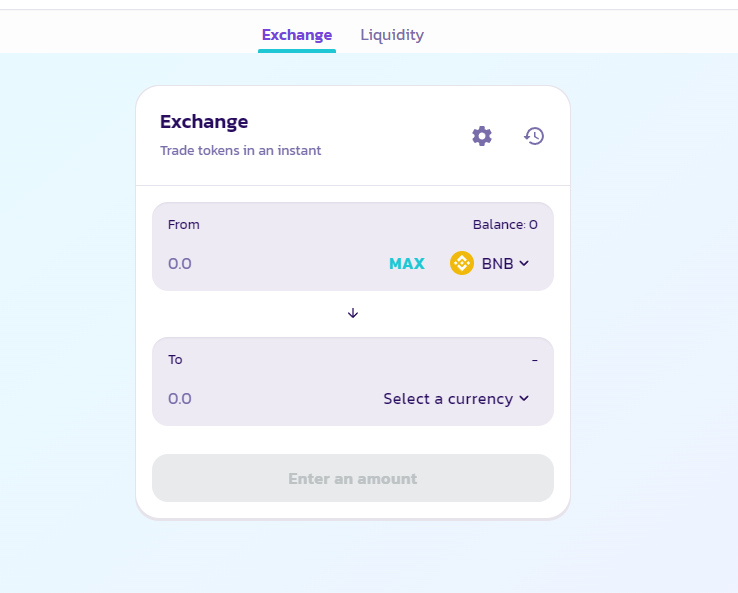738x593 pixels.
Task: Open recent transactions history icon
Action: coord(534,136)
